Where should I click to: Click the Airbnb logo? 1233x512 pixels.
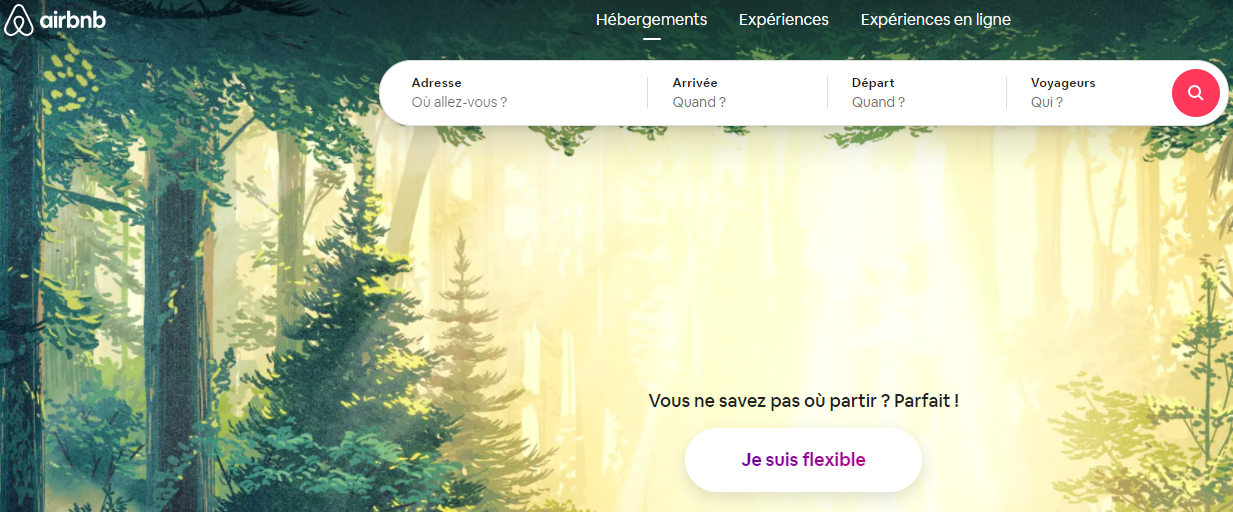coord(55,20)
